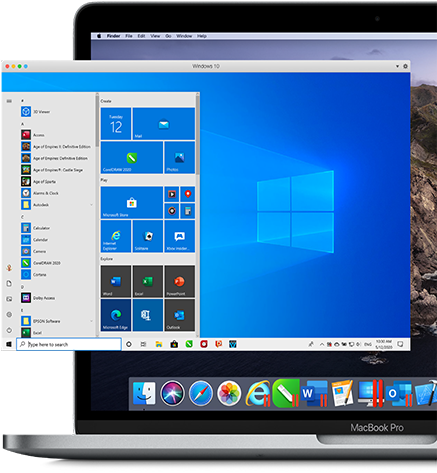
Task: Open the Xbox Insider tile
Action: [180, 236]
